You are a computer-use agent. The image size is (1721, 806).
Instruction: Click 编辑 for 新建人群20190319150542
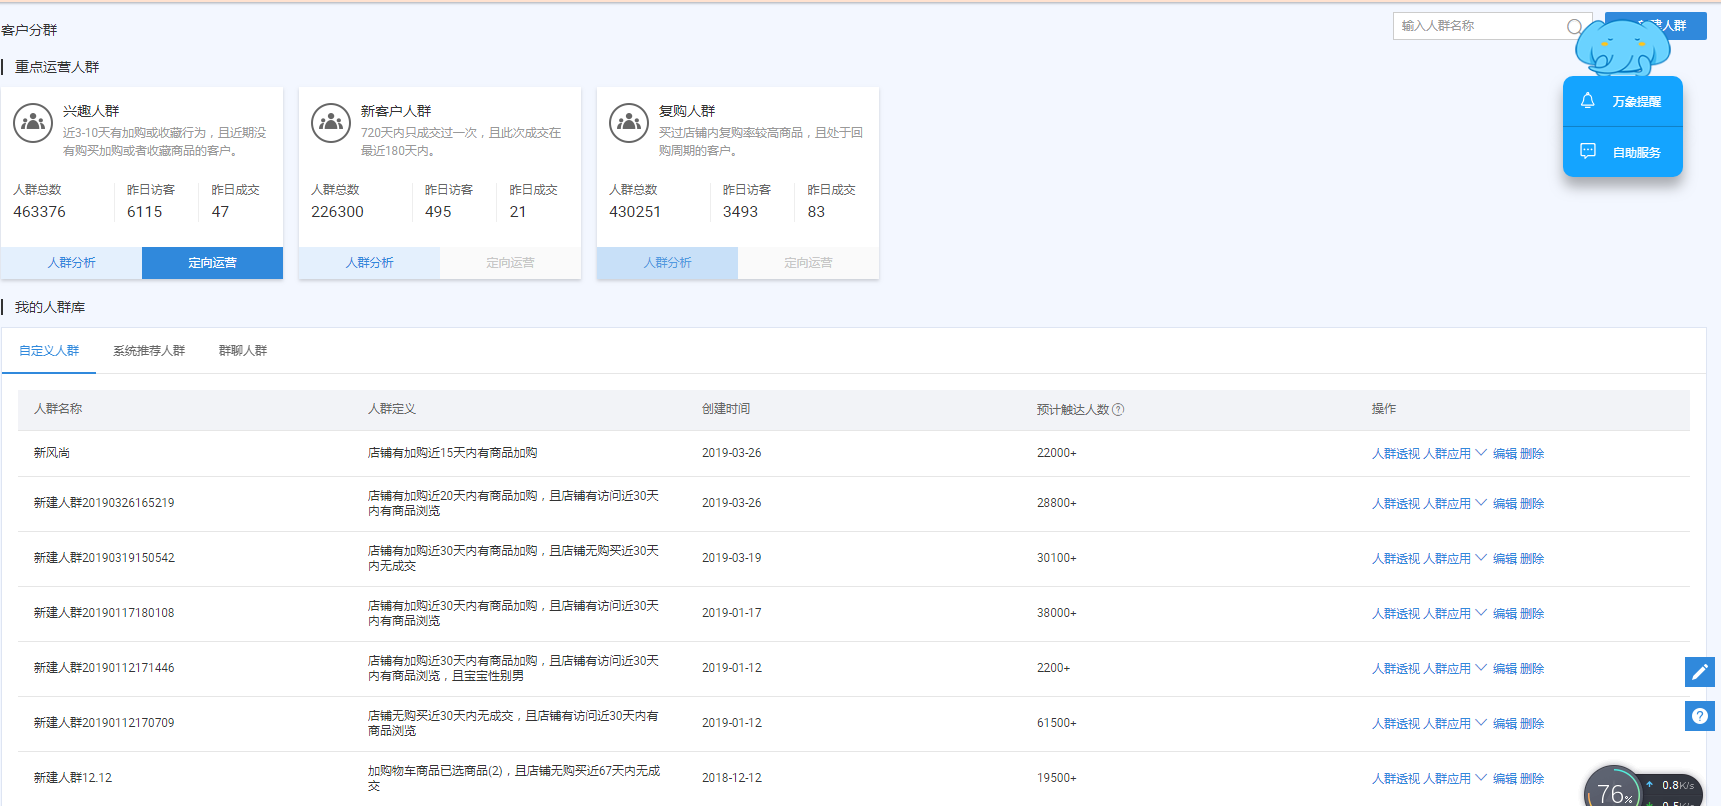point(1505,559)
